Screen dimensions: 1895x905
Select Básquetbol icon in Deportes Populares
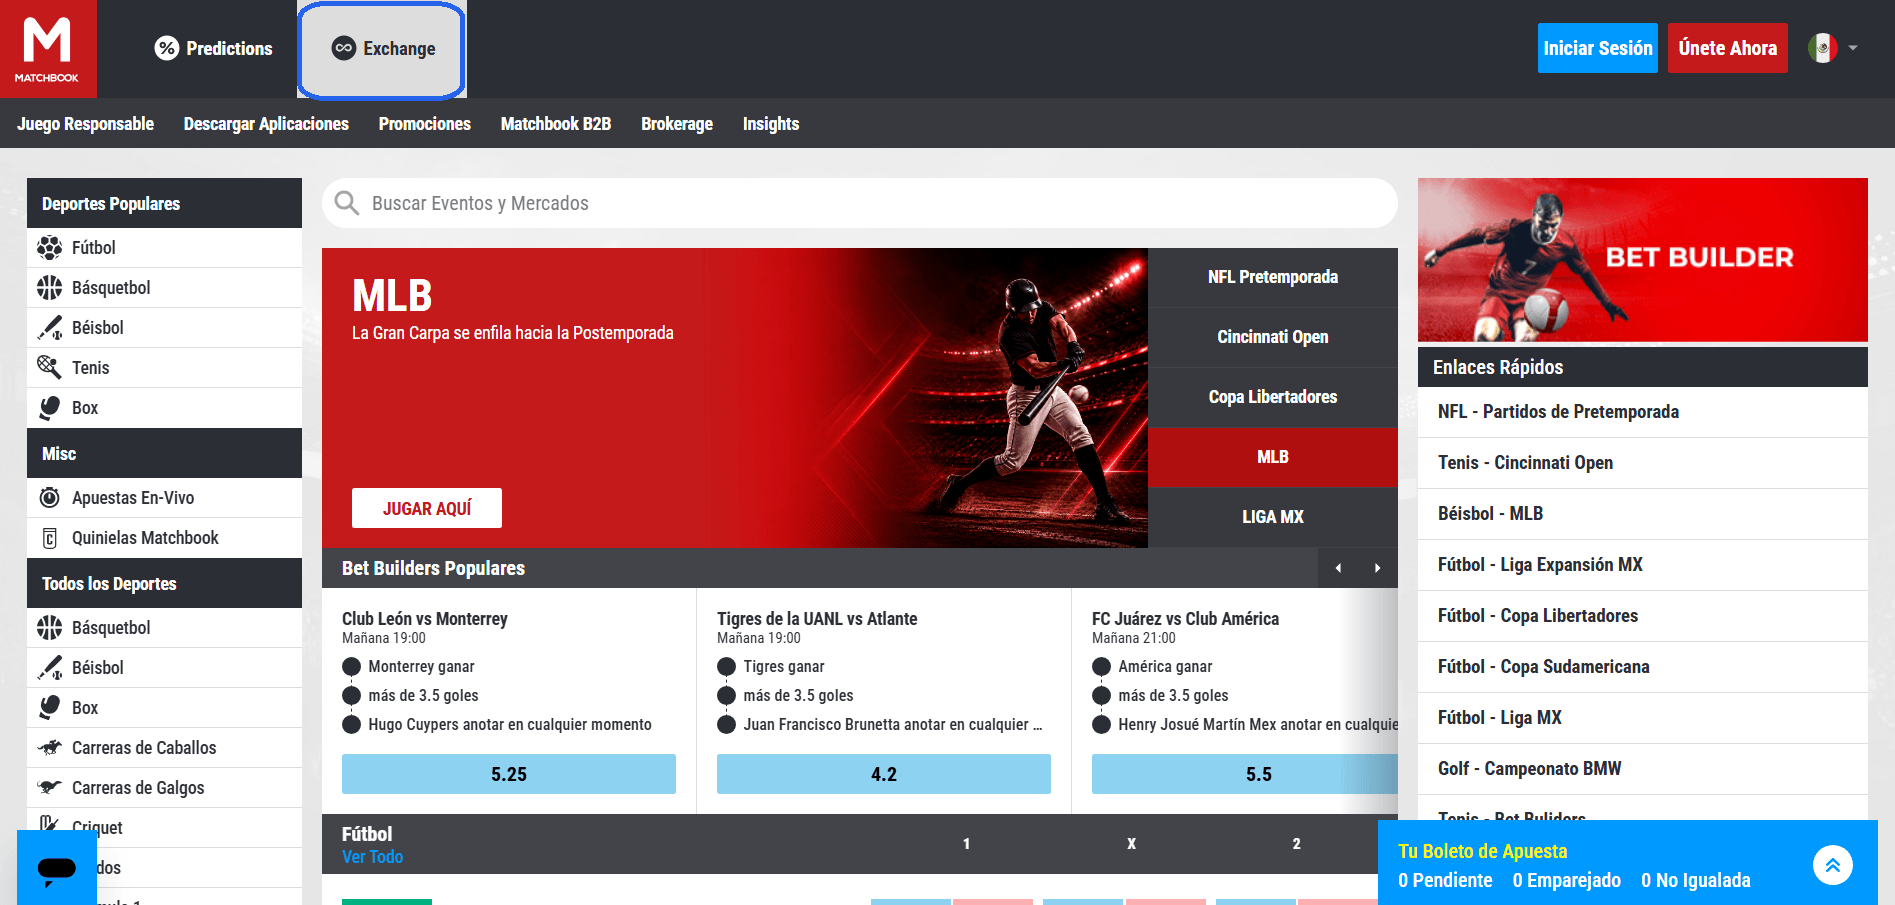[x=49, y=287]
